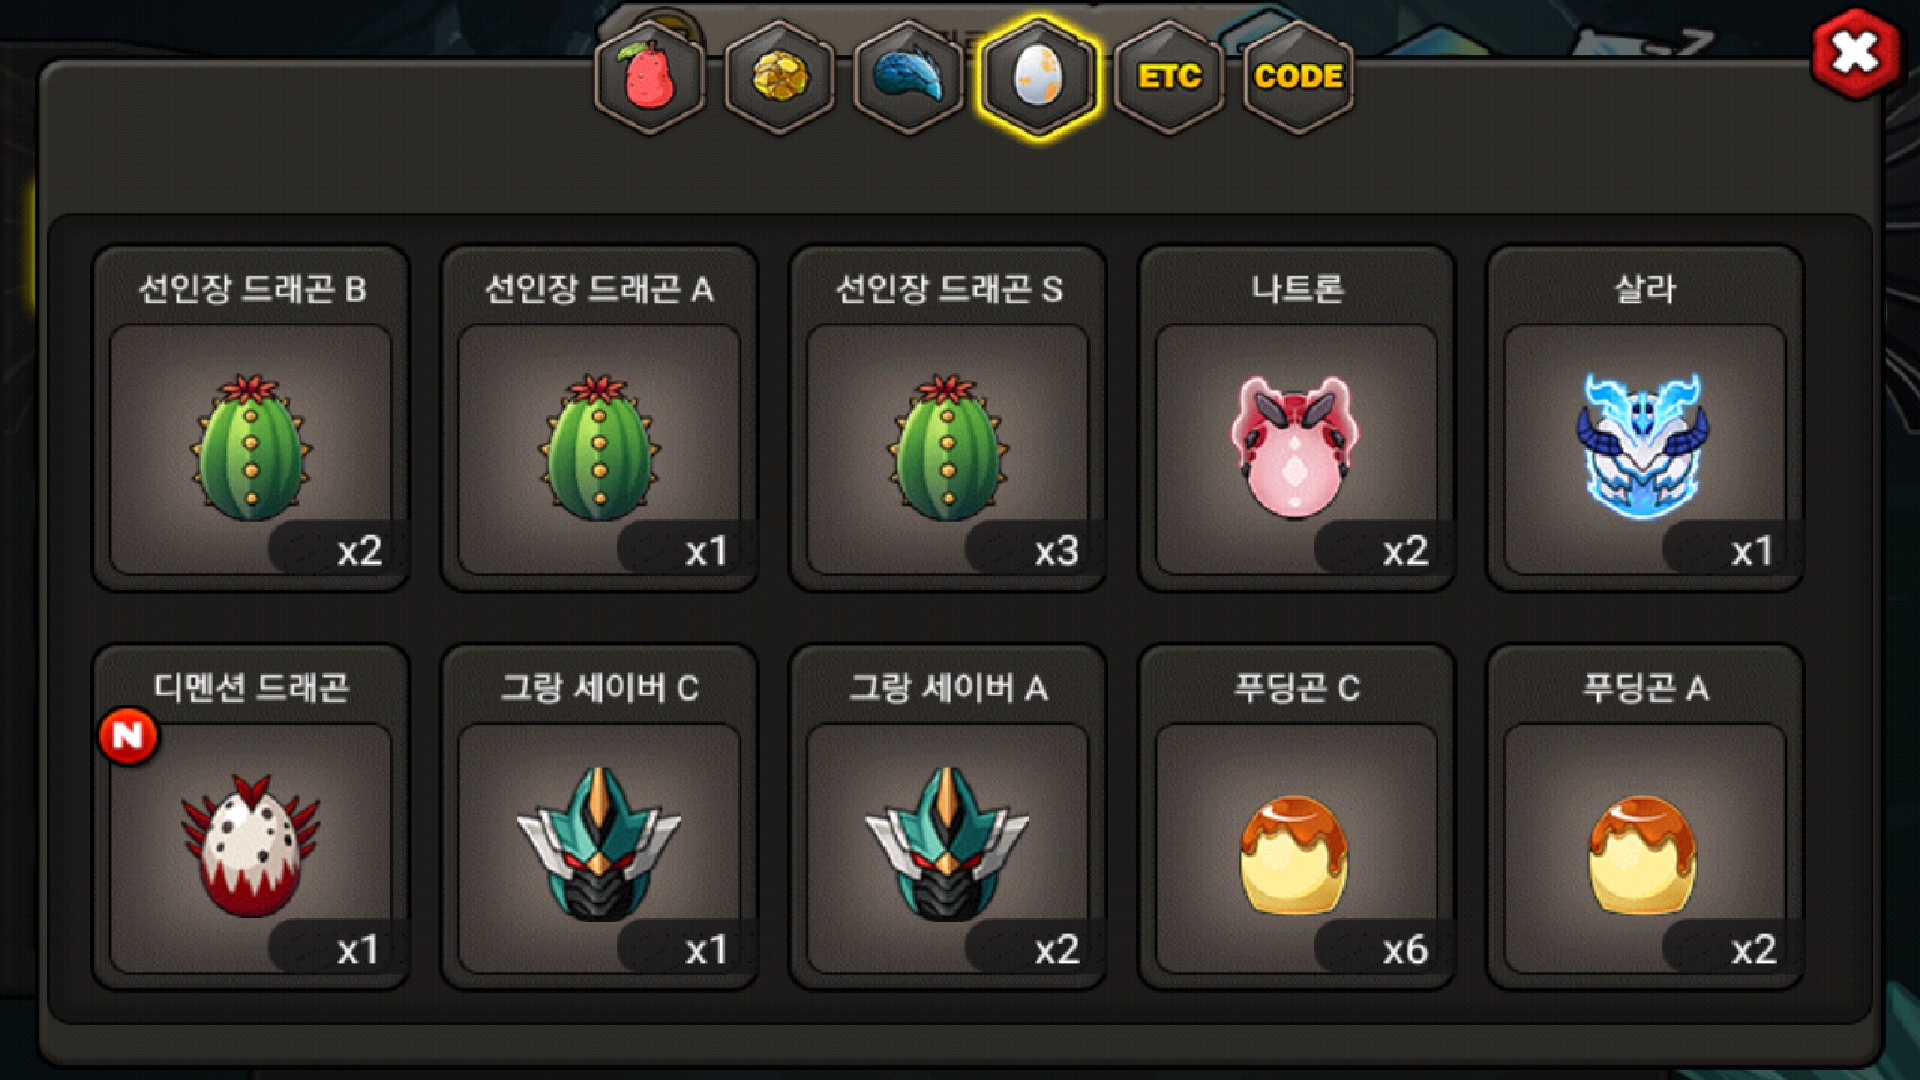Pick the 푸딩곤 A pudding egg

(x=1645, y=817)
